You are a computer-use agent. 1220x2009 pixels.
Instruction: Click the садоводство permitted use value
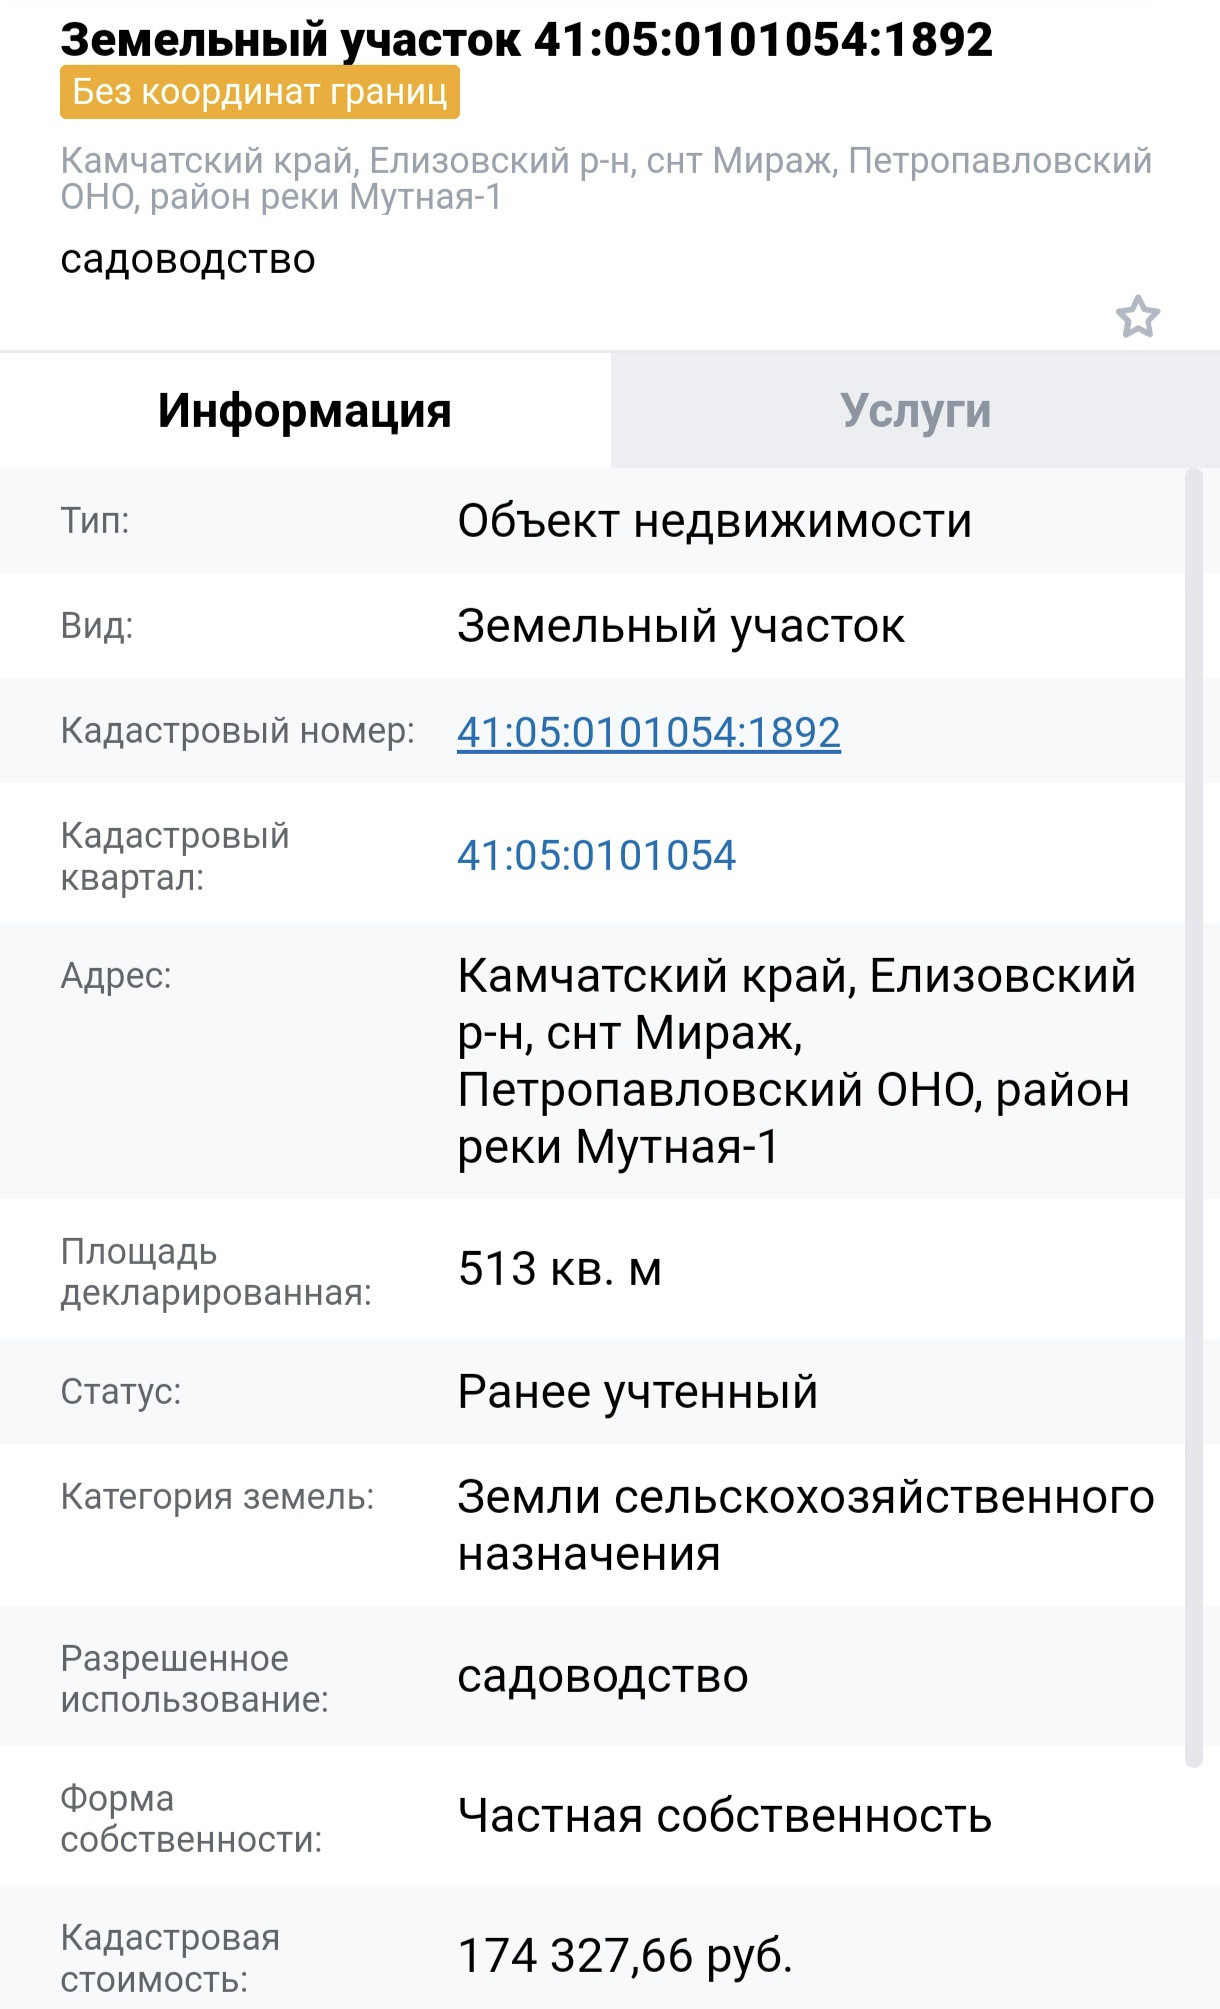[x=602, y=1676]
